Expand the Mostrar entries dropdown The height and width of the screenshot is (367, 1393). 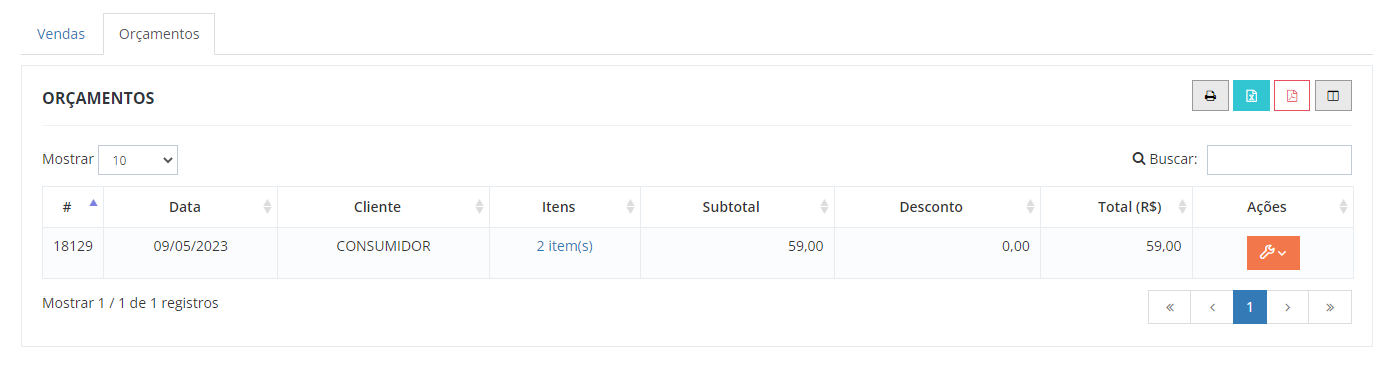tap(138, 160)
